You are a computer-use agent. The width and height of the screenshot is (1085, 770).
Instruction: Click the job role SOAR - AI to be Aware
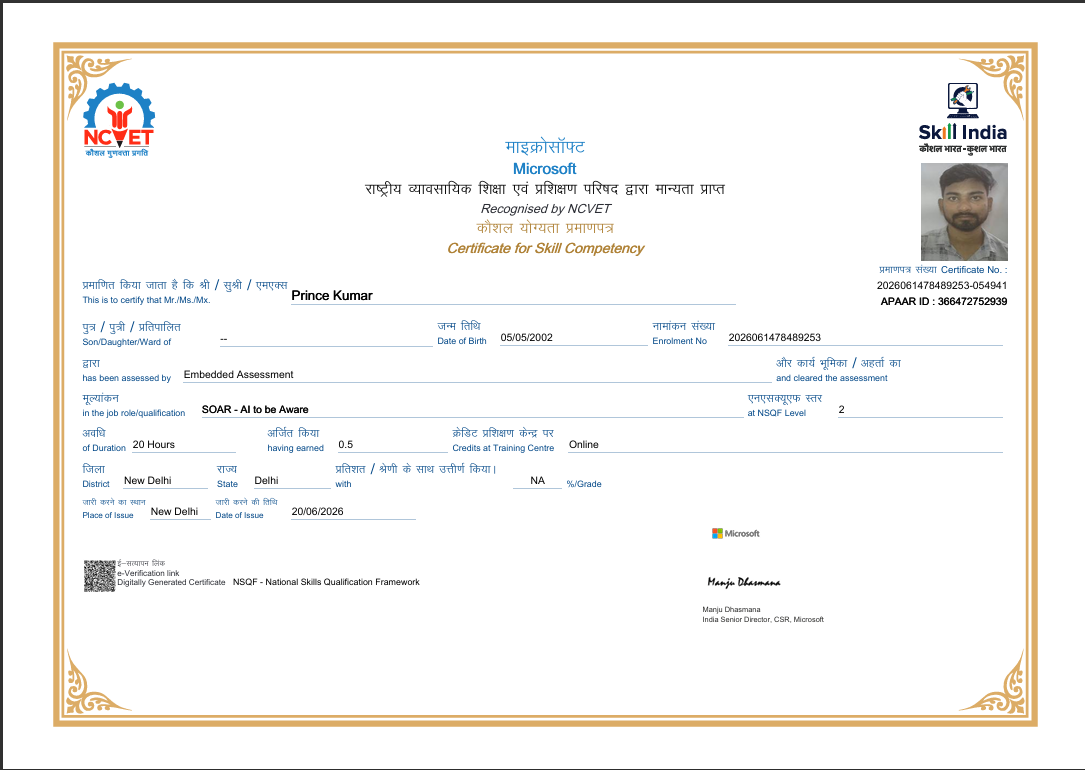pos(255,410)
